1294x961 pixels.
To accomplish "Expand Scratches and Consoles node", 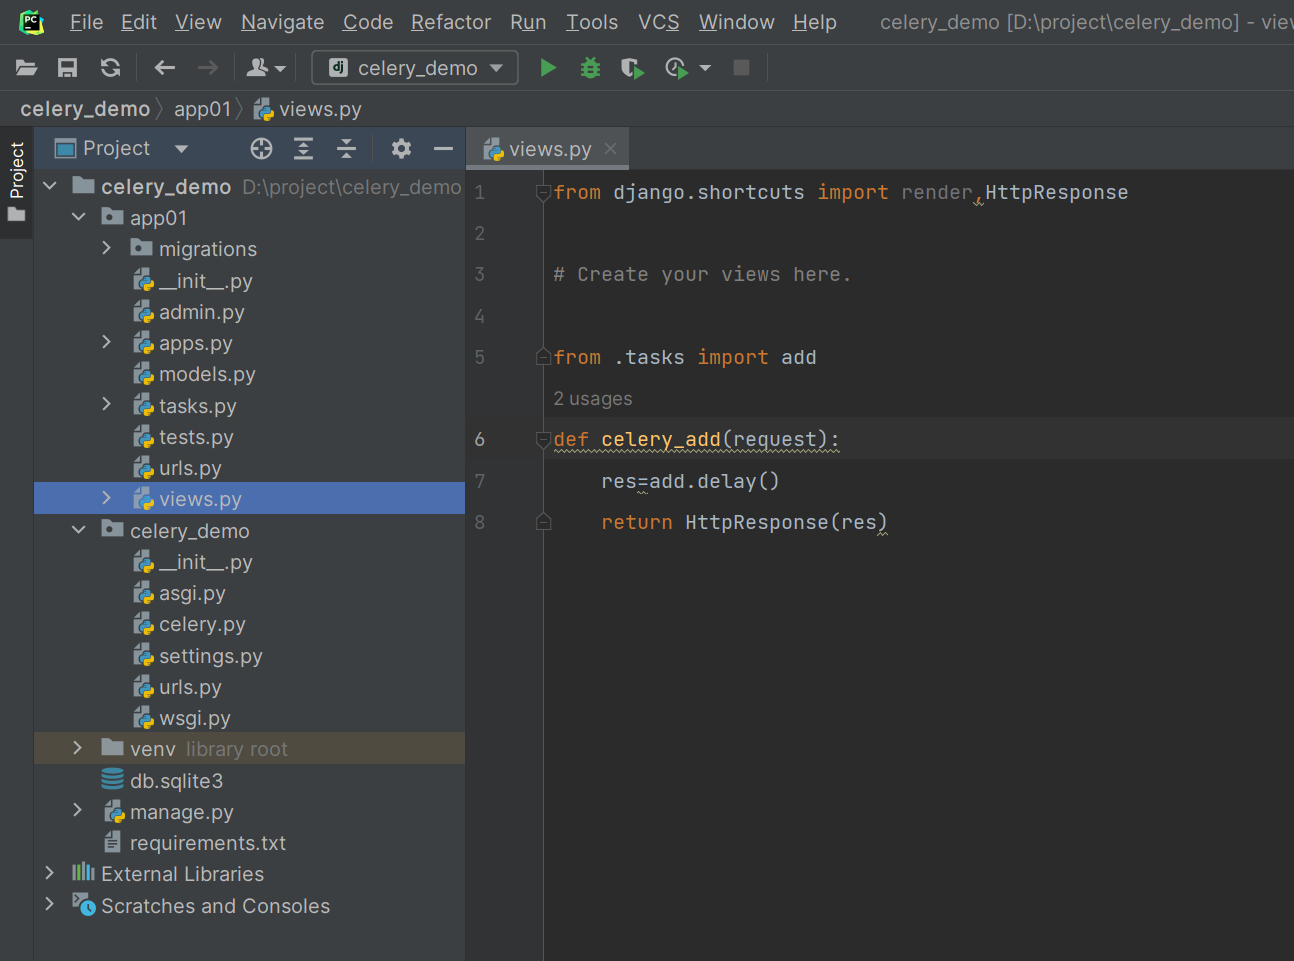I will (x=50, y=904).
